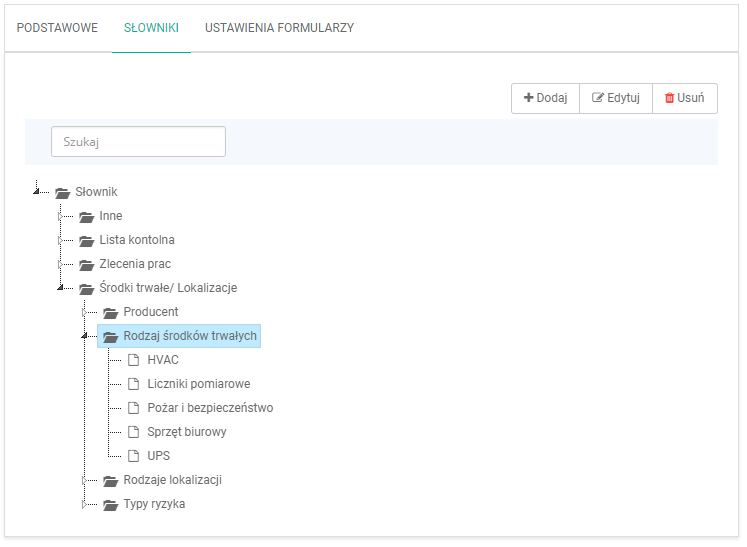Screen dimensions: 747x547
Task: Click the Lista kontolna folder icon
Action: click(87, 241)
